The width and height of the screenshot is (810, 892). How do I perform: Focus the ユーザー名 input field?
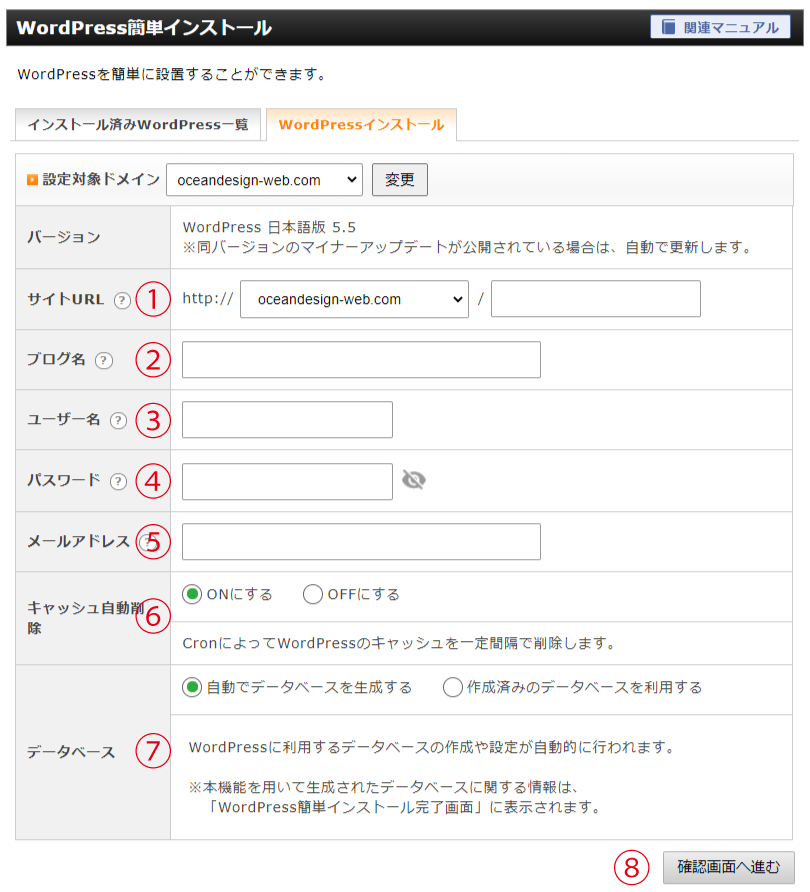(287, 420)
